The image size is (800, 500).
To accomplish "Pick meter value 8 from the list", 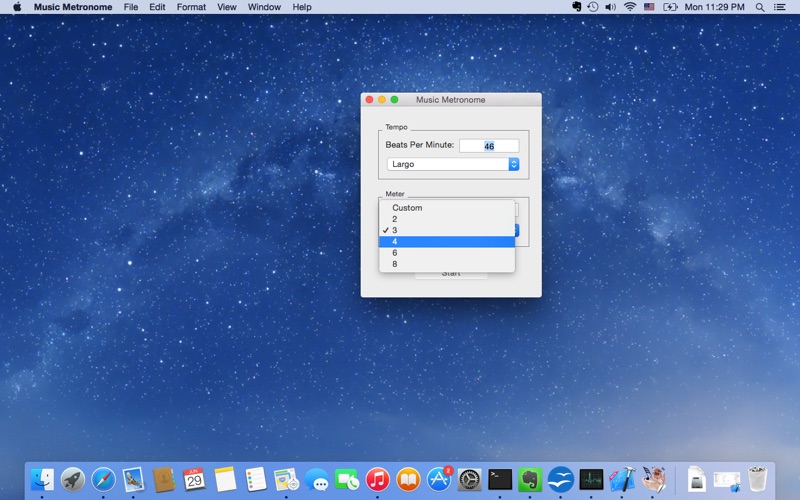I will (447, 264).
